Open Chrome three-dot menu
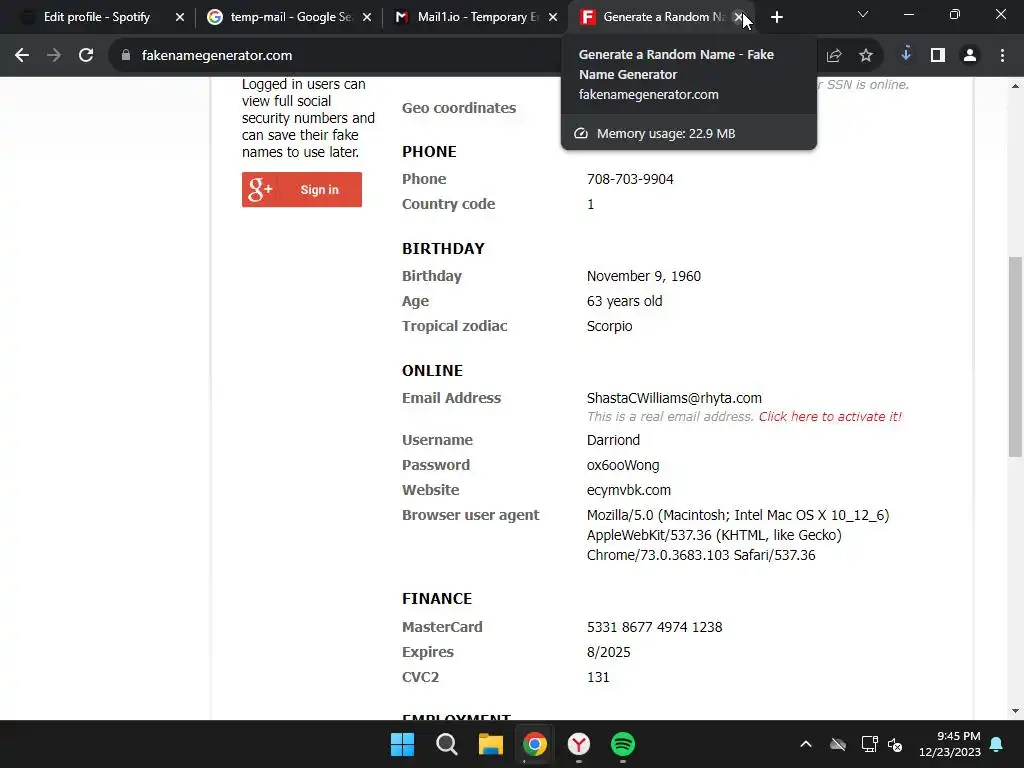 pos(1002,56)
